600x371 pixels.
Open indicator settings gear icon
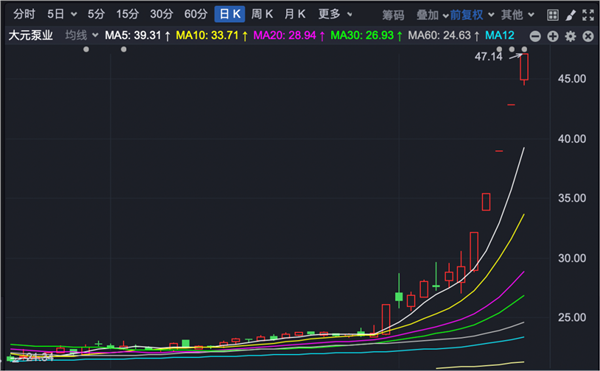click(x=571, y=36)
